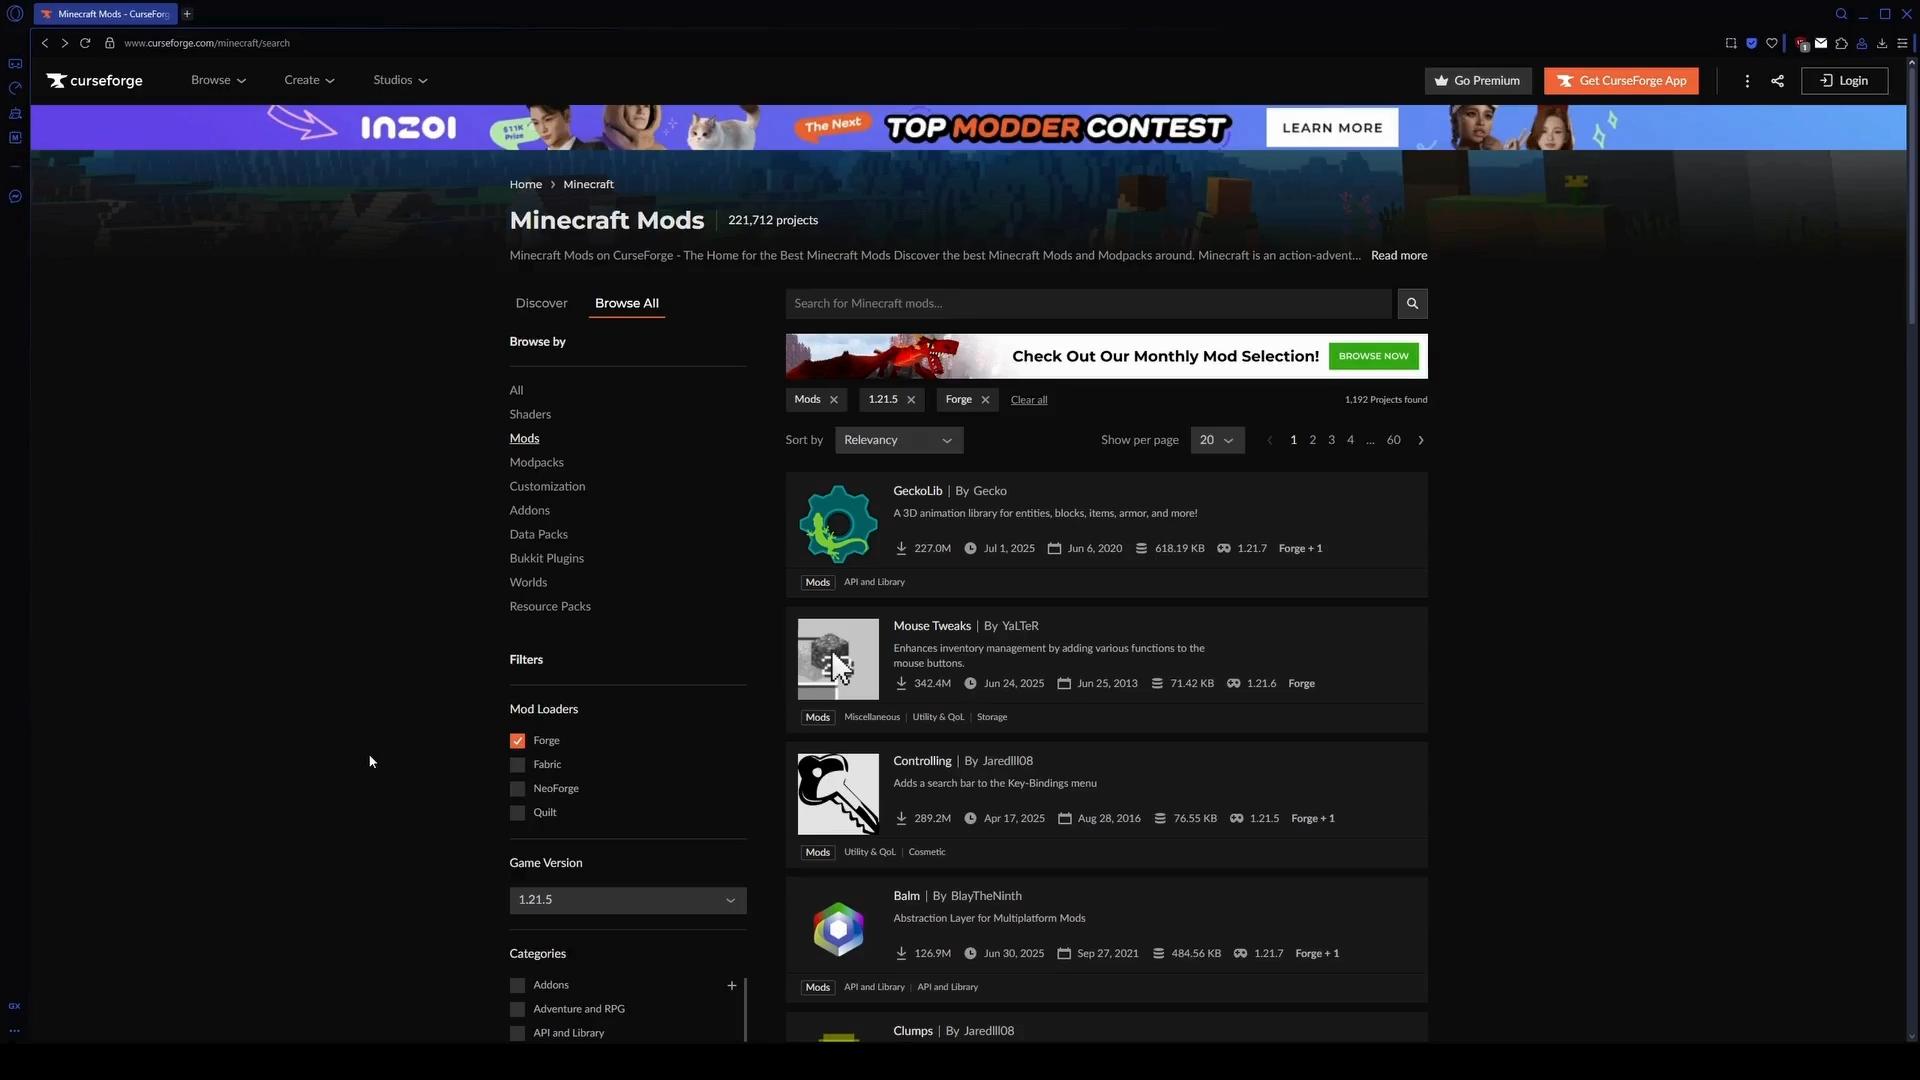The height and width of the screenshot is (1080, 1920).
Task: Click the Get CurseForge App button
Action: click(1620, 81)
